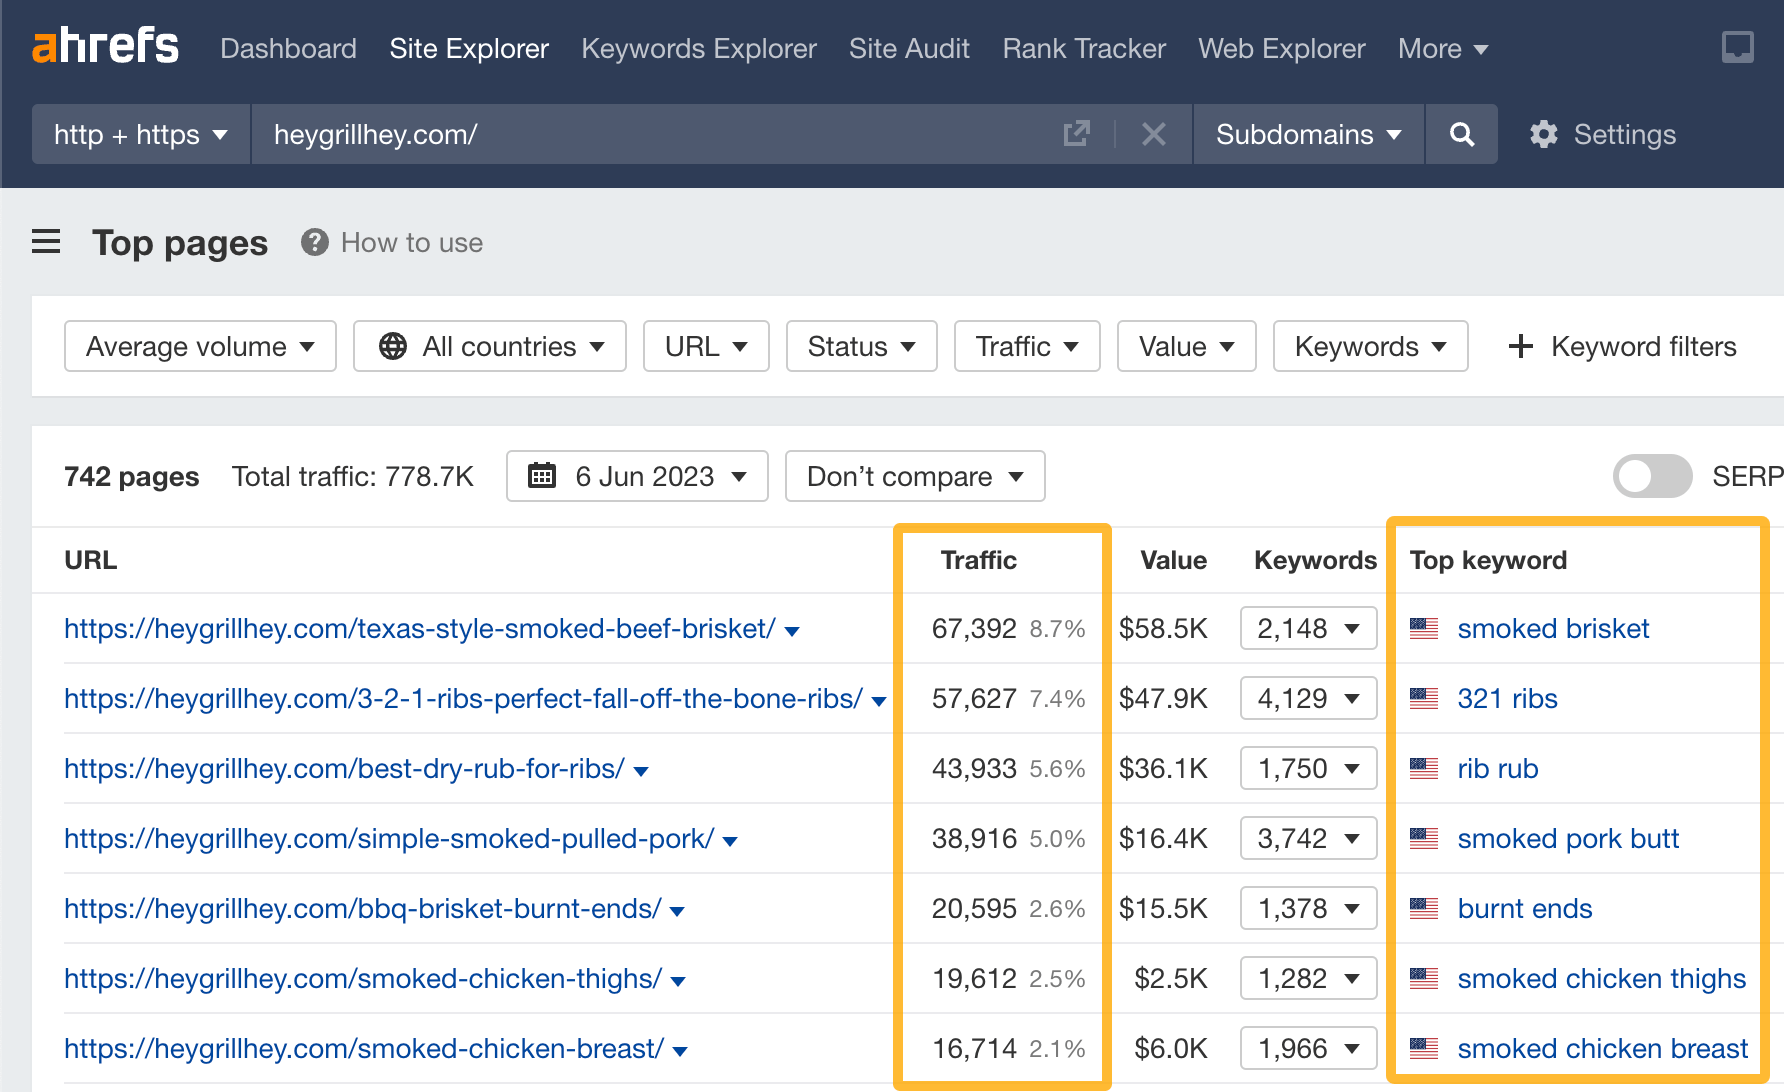
Task: Click the ahrefs logo
Action: point(104,46)
